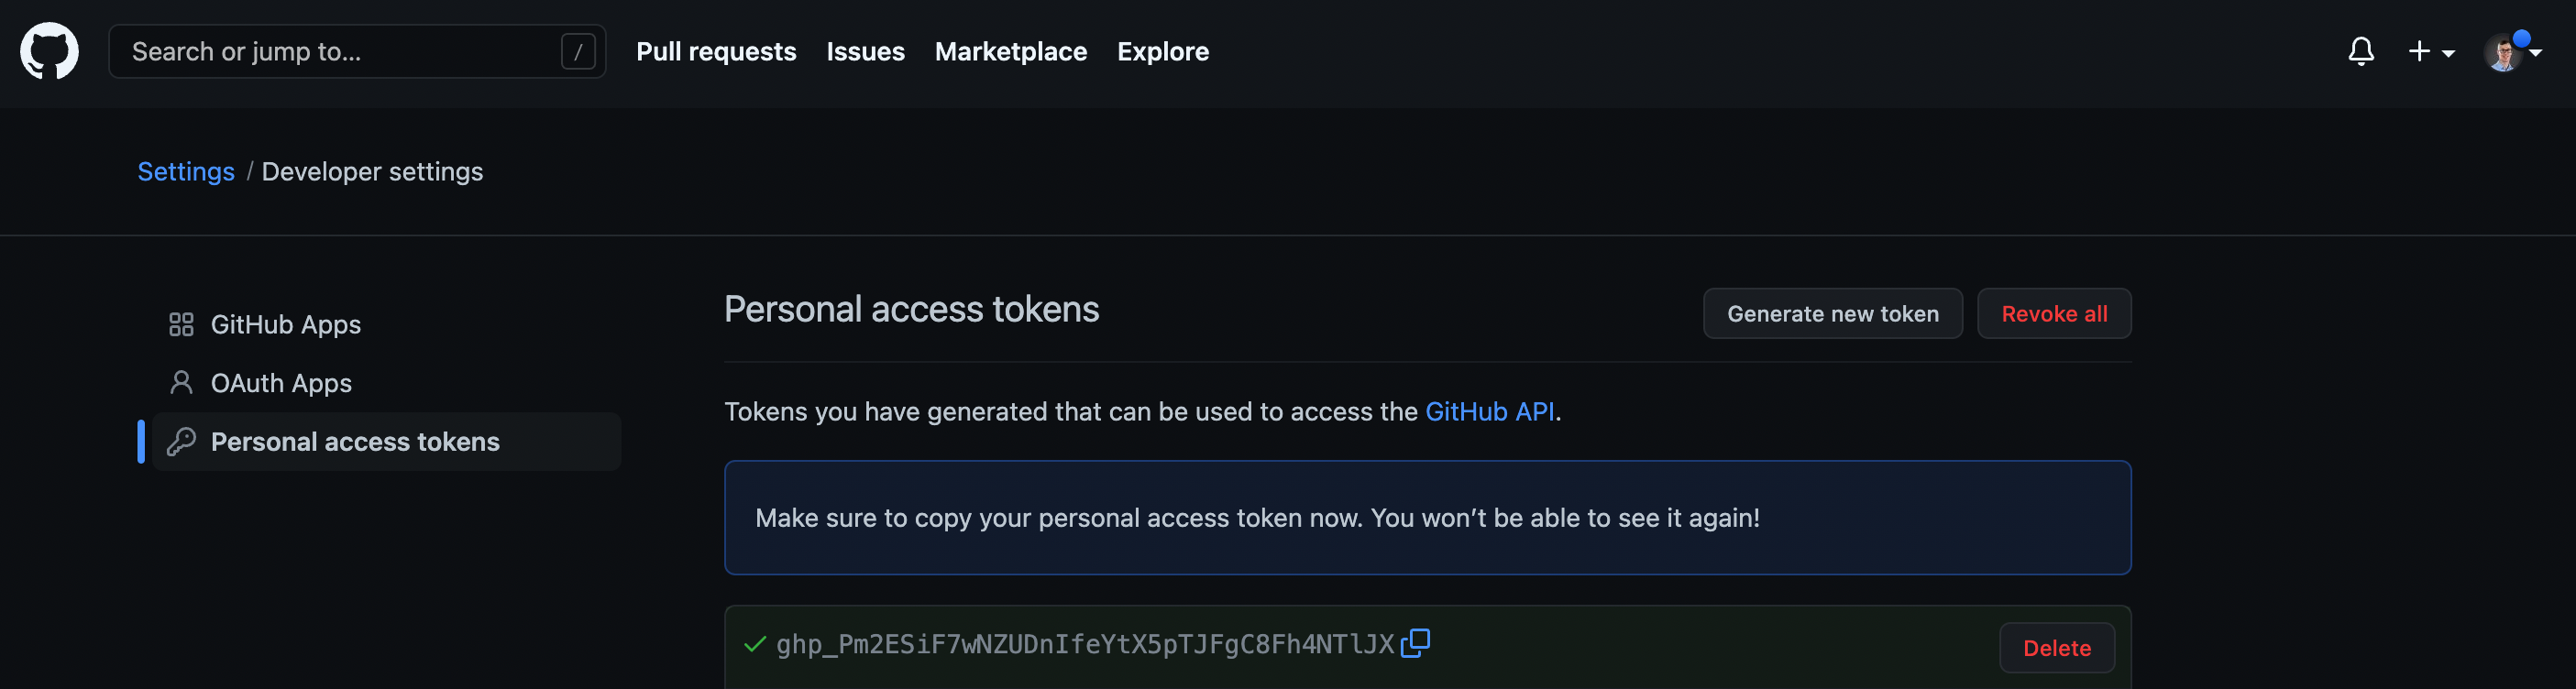Go to the Issues page
This screenshot has height=689, width=2576.
point(865,51)
